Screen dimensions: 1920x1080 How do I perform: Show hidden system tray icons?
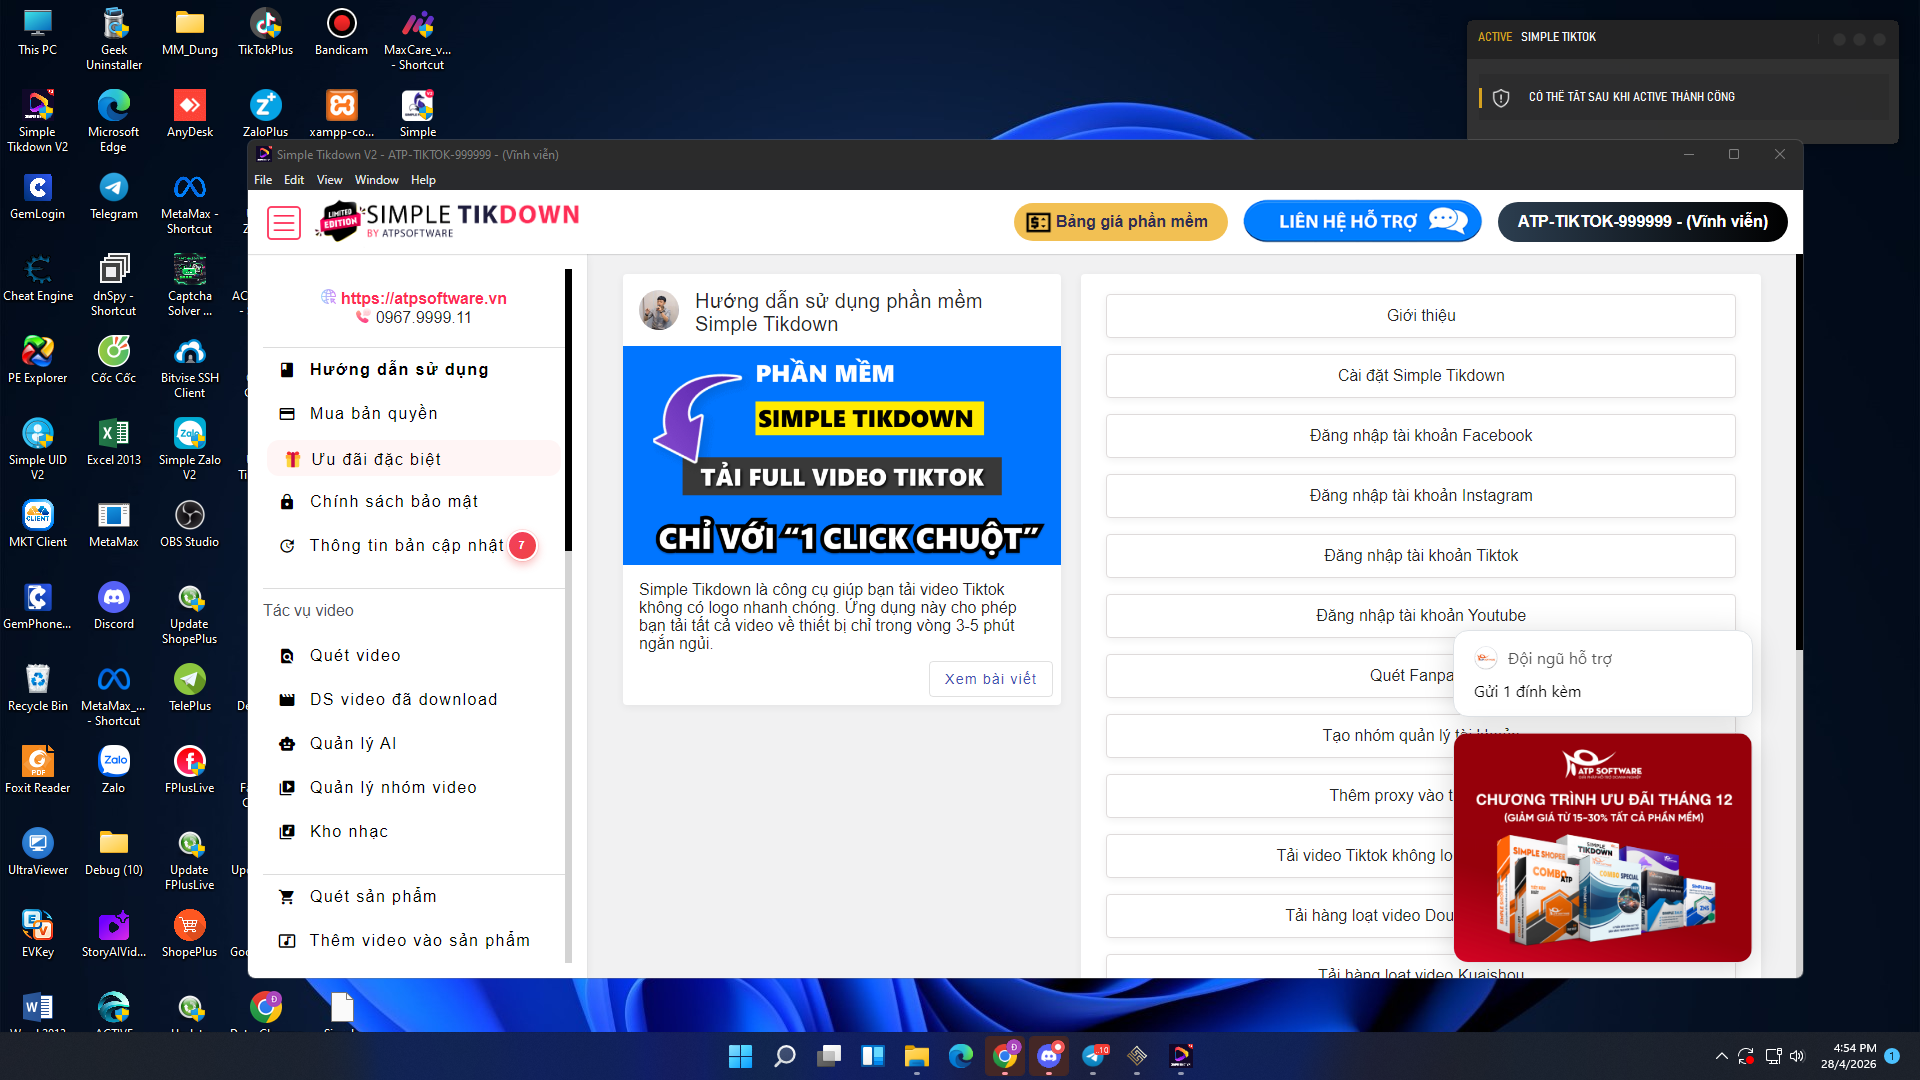pos(1721,1056)
